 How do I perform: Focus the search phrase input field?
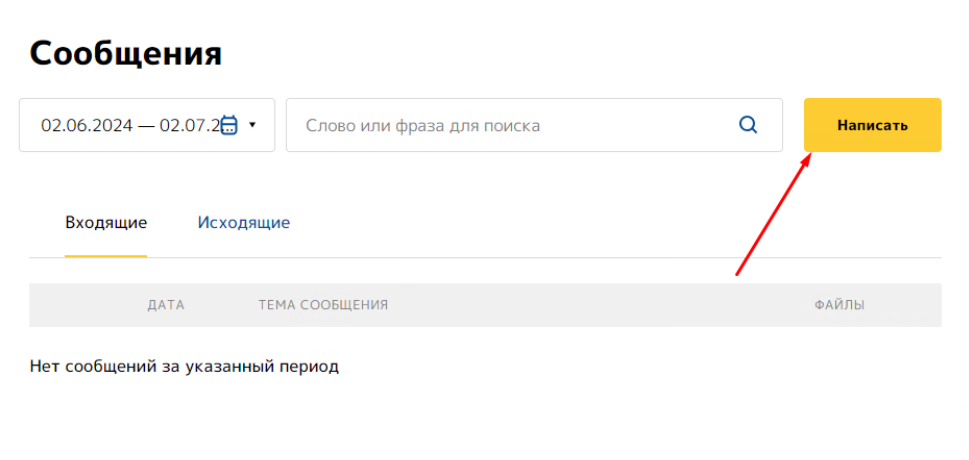click(510, 125)
